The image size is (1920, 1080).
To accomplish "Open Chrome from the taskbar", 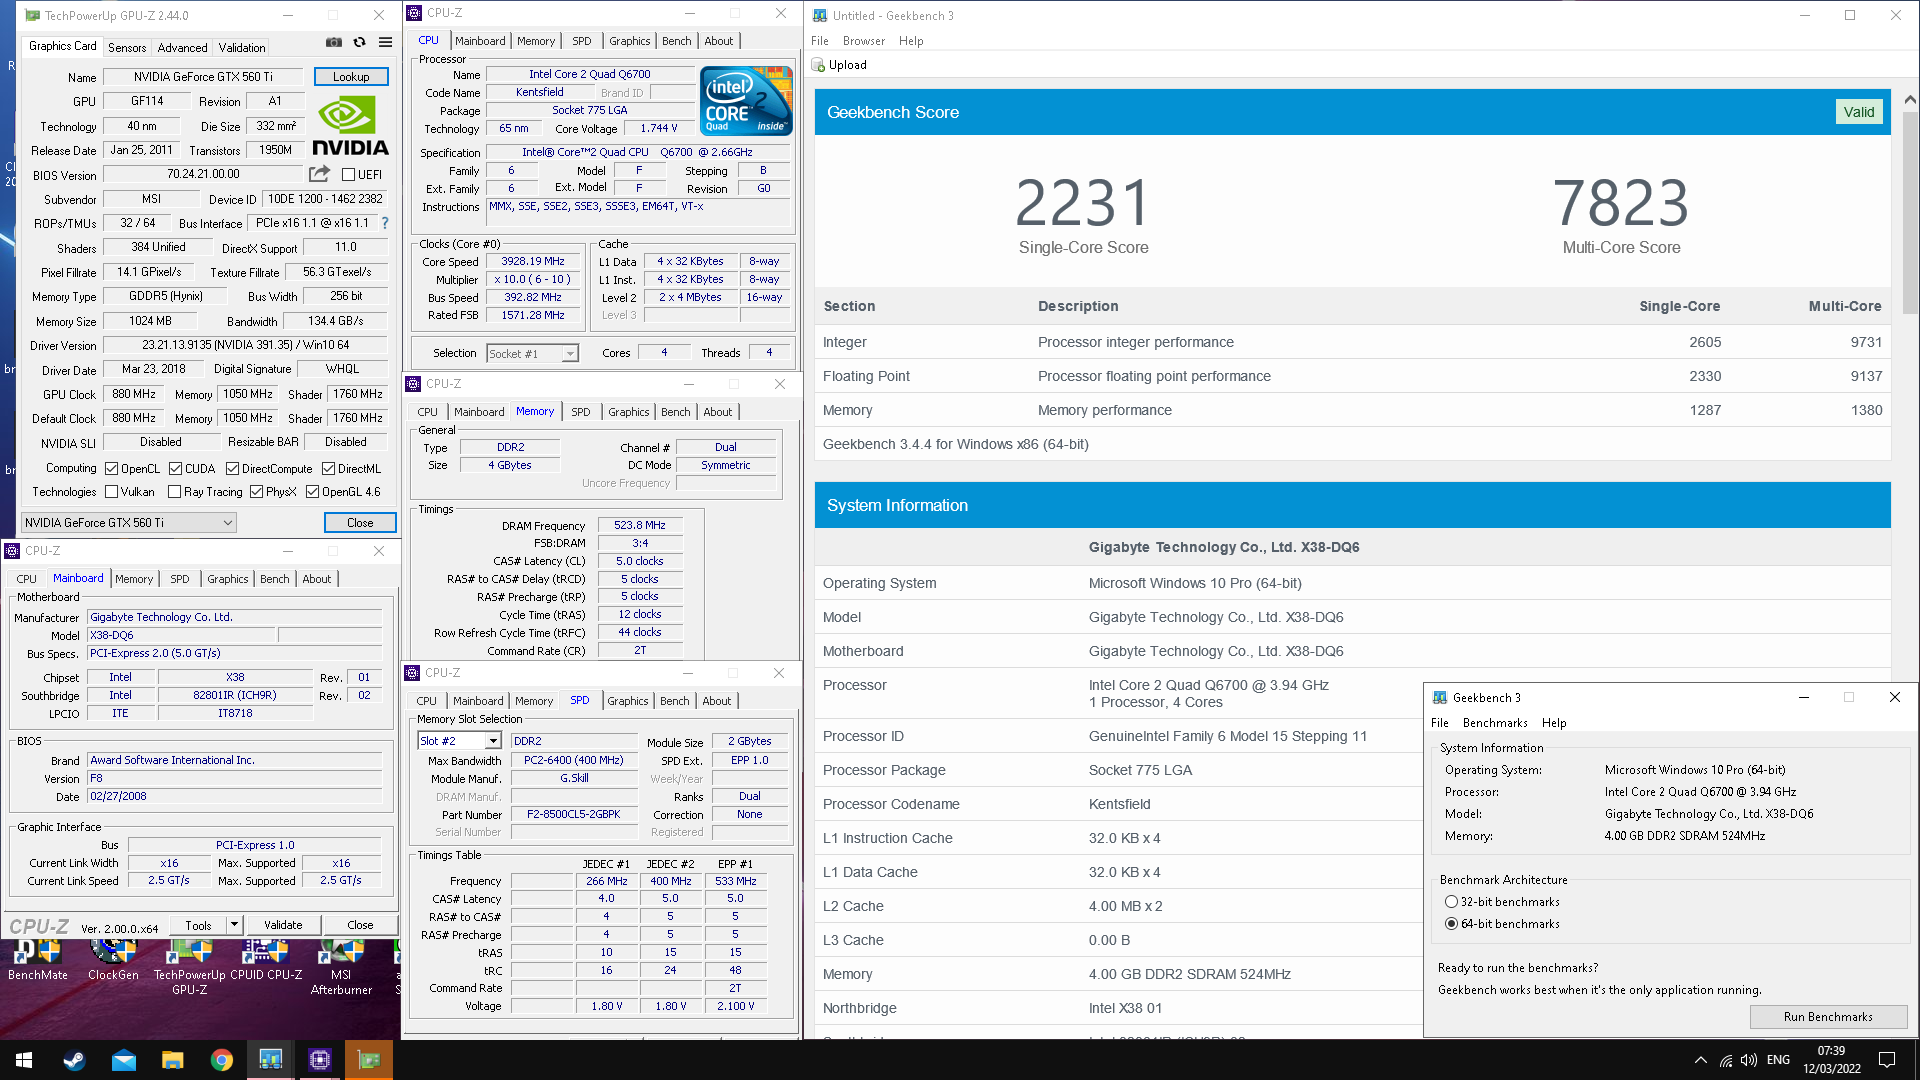I will (x=222, y=1060).
